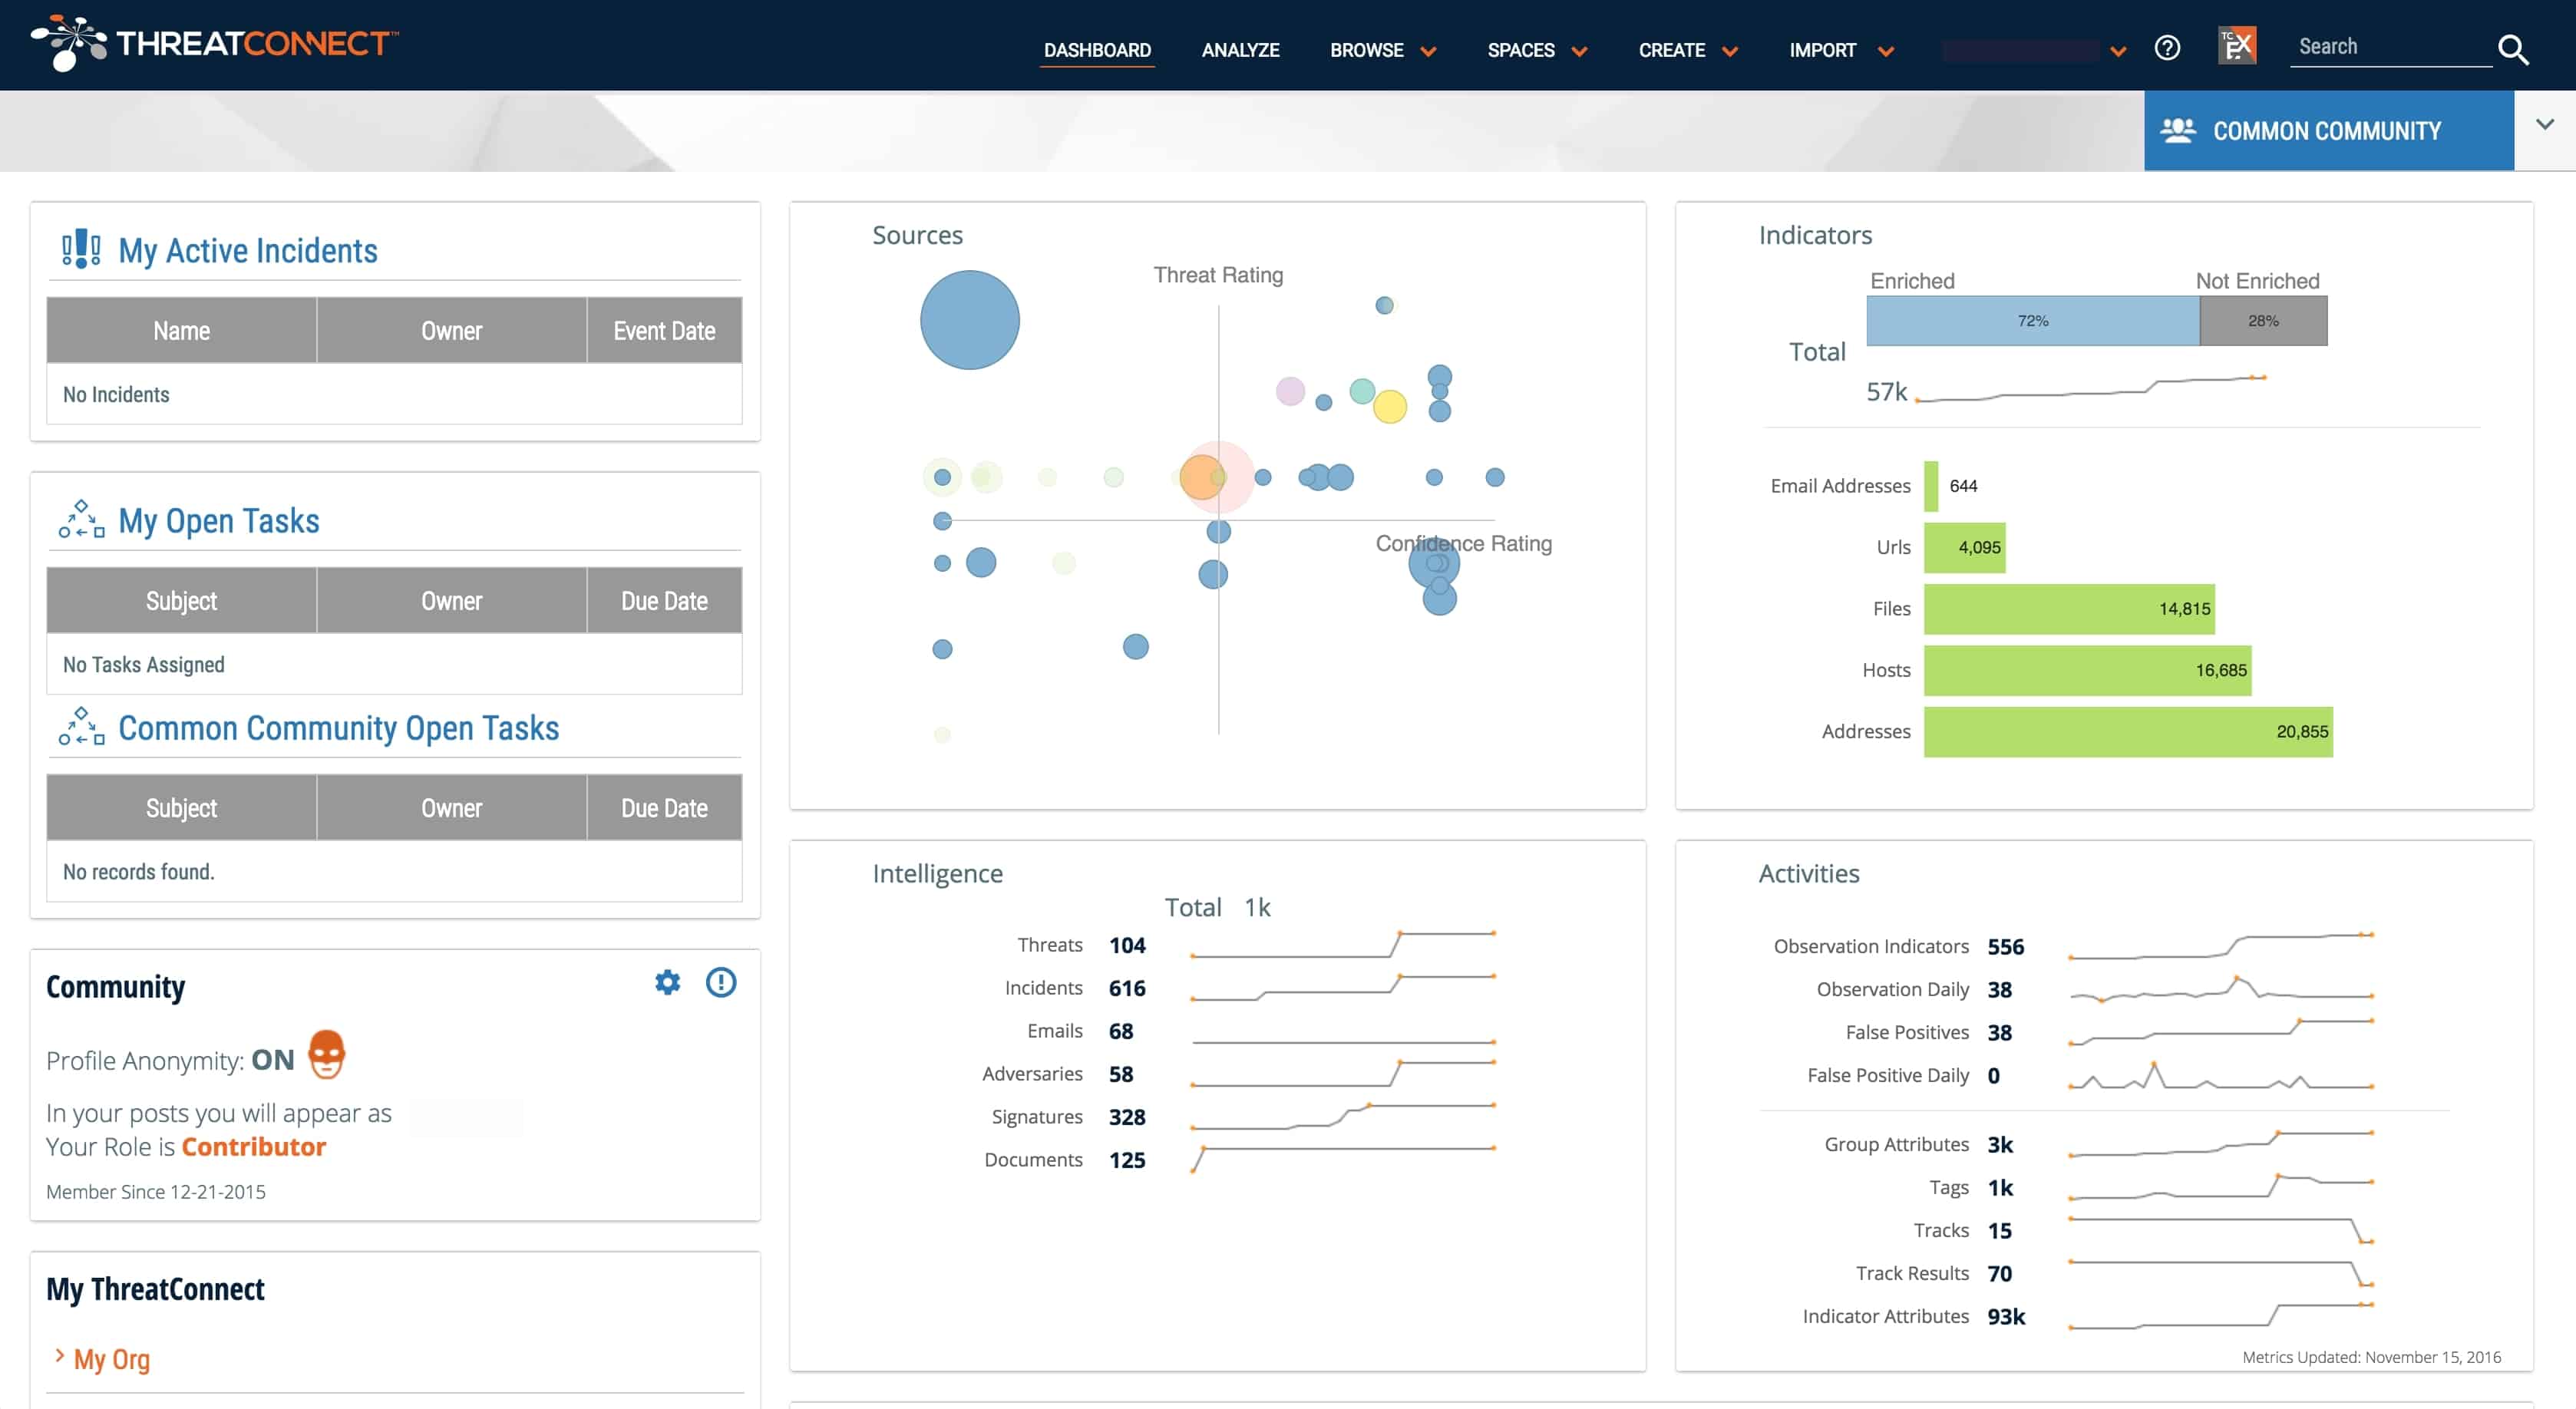Click the Contributor role link
This screenshot has width=2576, height=1409.
[x=253, y=1146]
